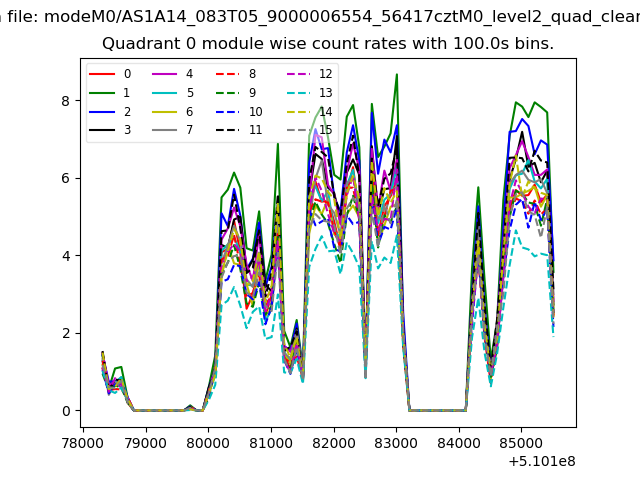The image size is (640, 480).
Task: Click the red line swatch for module 0
Action: point(102,74)
